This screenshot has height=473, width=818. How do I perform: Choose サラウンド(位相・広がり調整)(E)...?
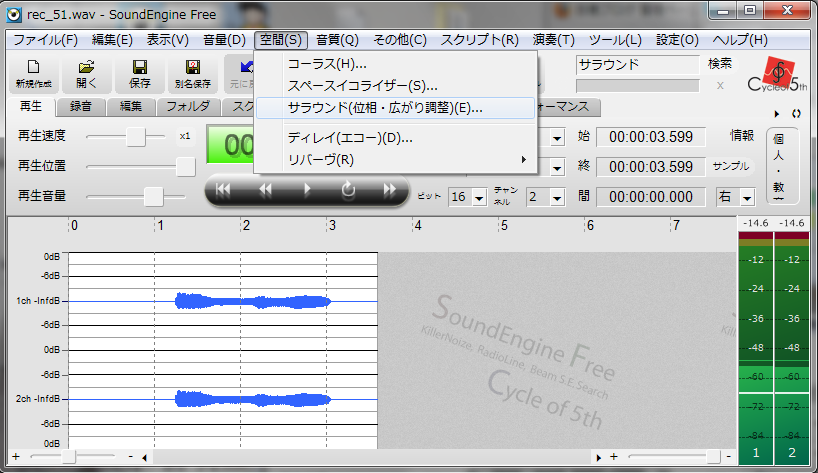coord(395,108)
